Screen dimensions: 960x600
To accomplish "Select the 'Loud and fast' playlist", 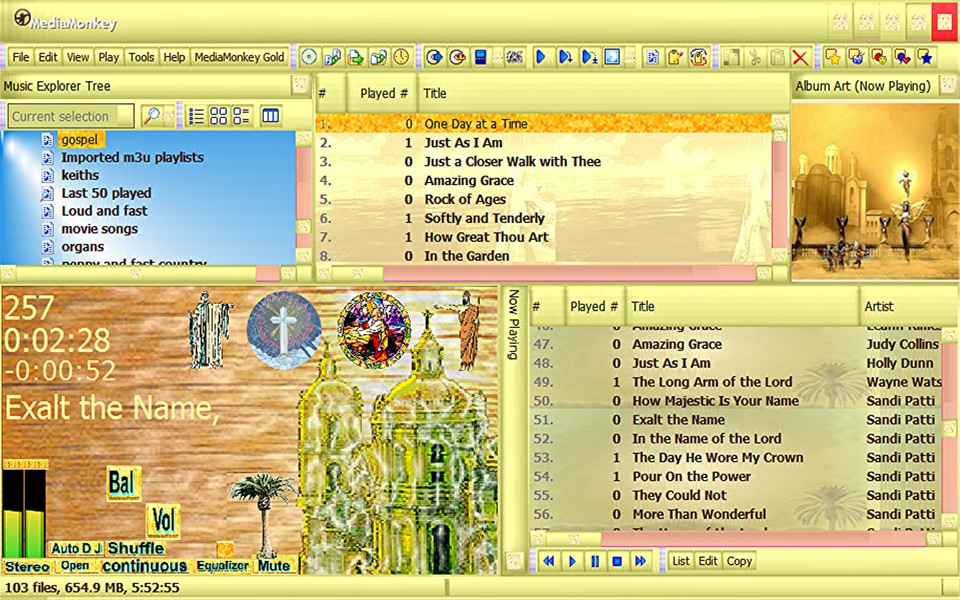I will click(x=104, y=211).
